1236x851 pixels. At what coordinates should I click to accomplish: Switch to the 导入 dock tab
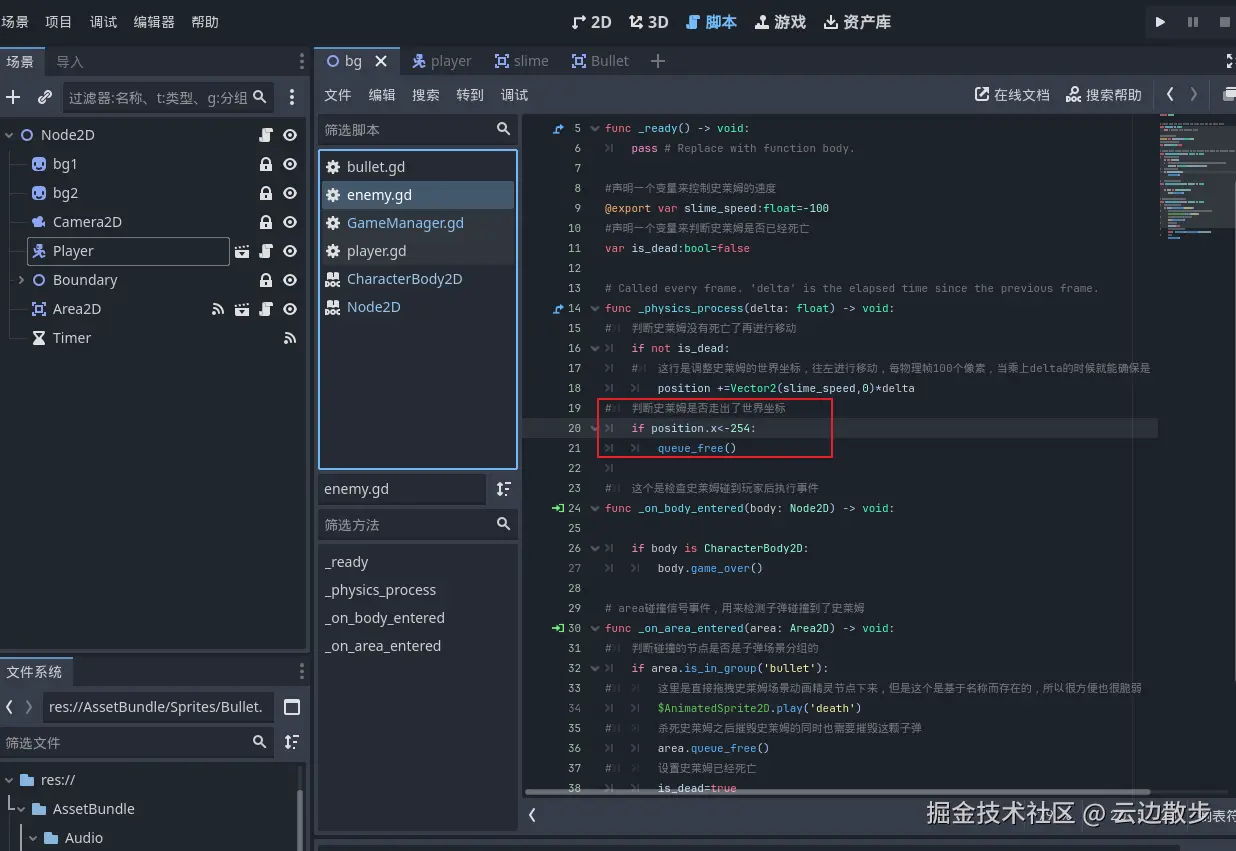pyautogui.click(x=70, y=62)
